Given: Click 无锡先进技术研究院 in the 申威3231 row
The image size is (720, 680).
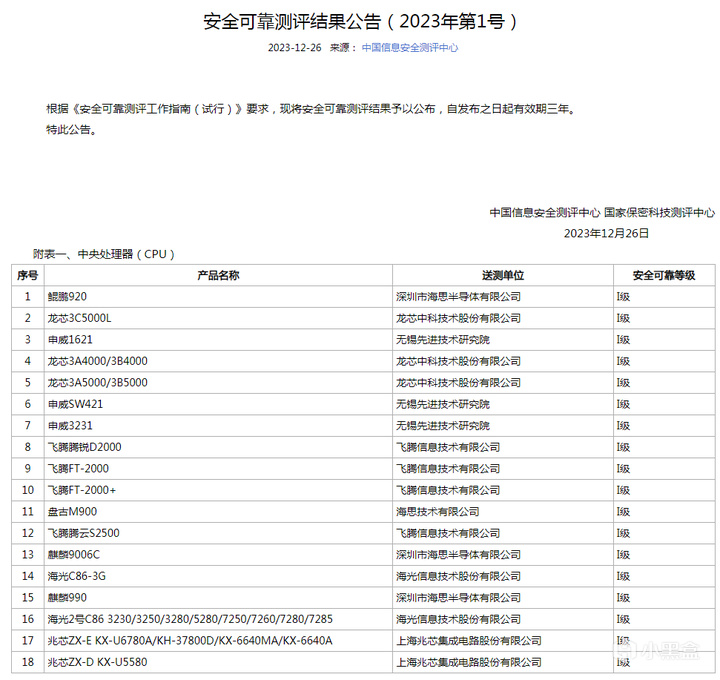Looking at the screenshot, I should (x=443, y=426).
